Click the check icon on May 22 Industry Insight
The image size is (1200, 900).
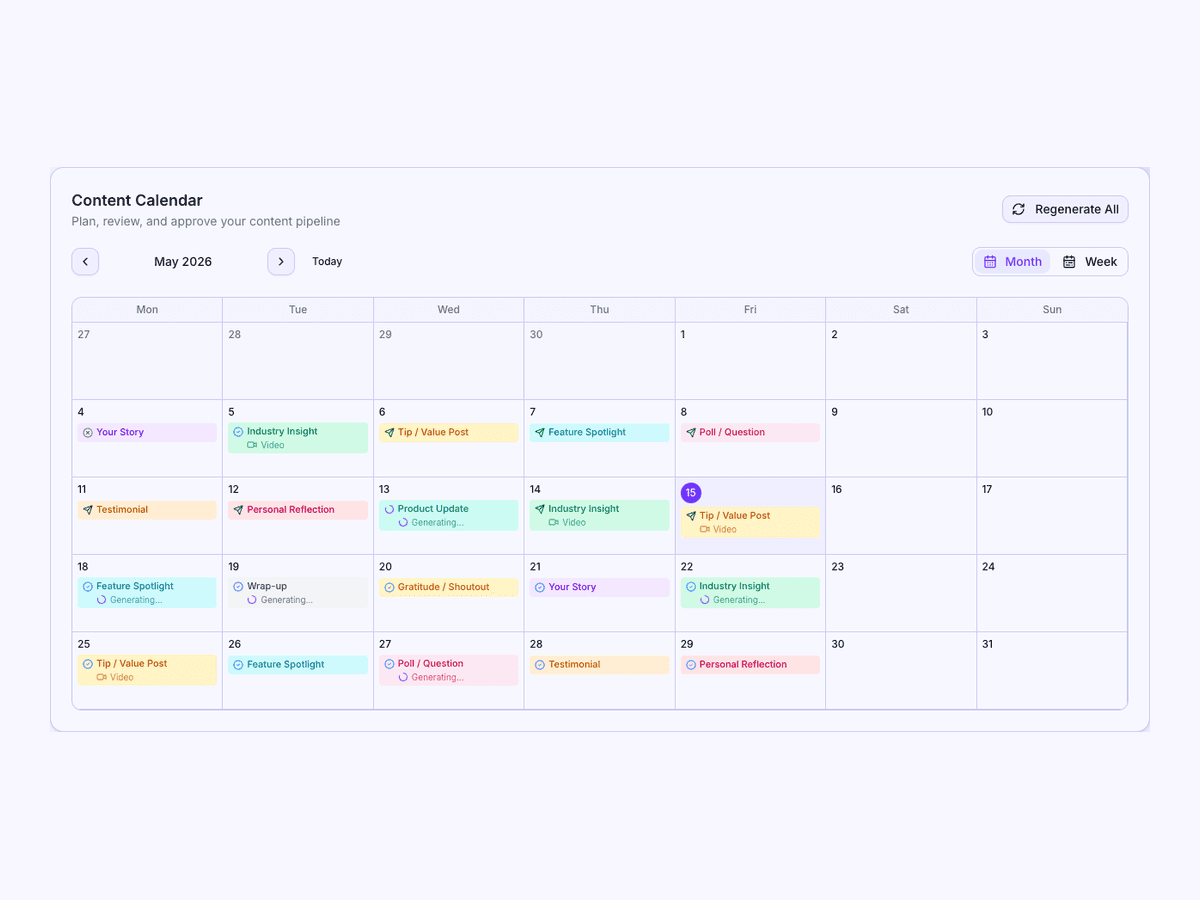[691, 587]
